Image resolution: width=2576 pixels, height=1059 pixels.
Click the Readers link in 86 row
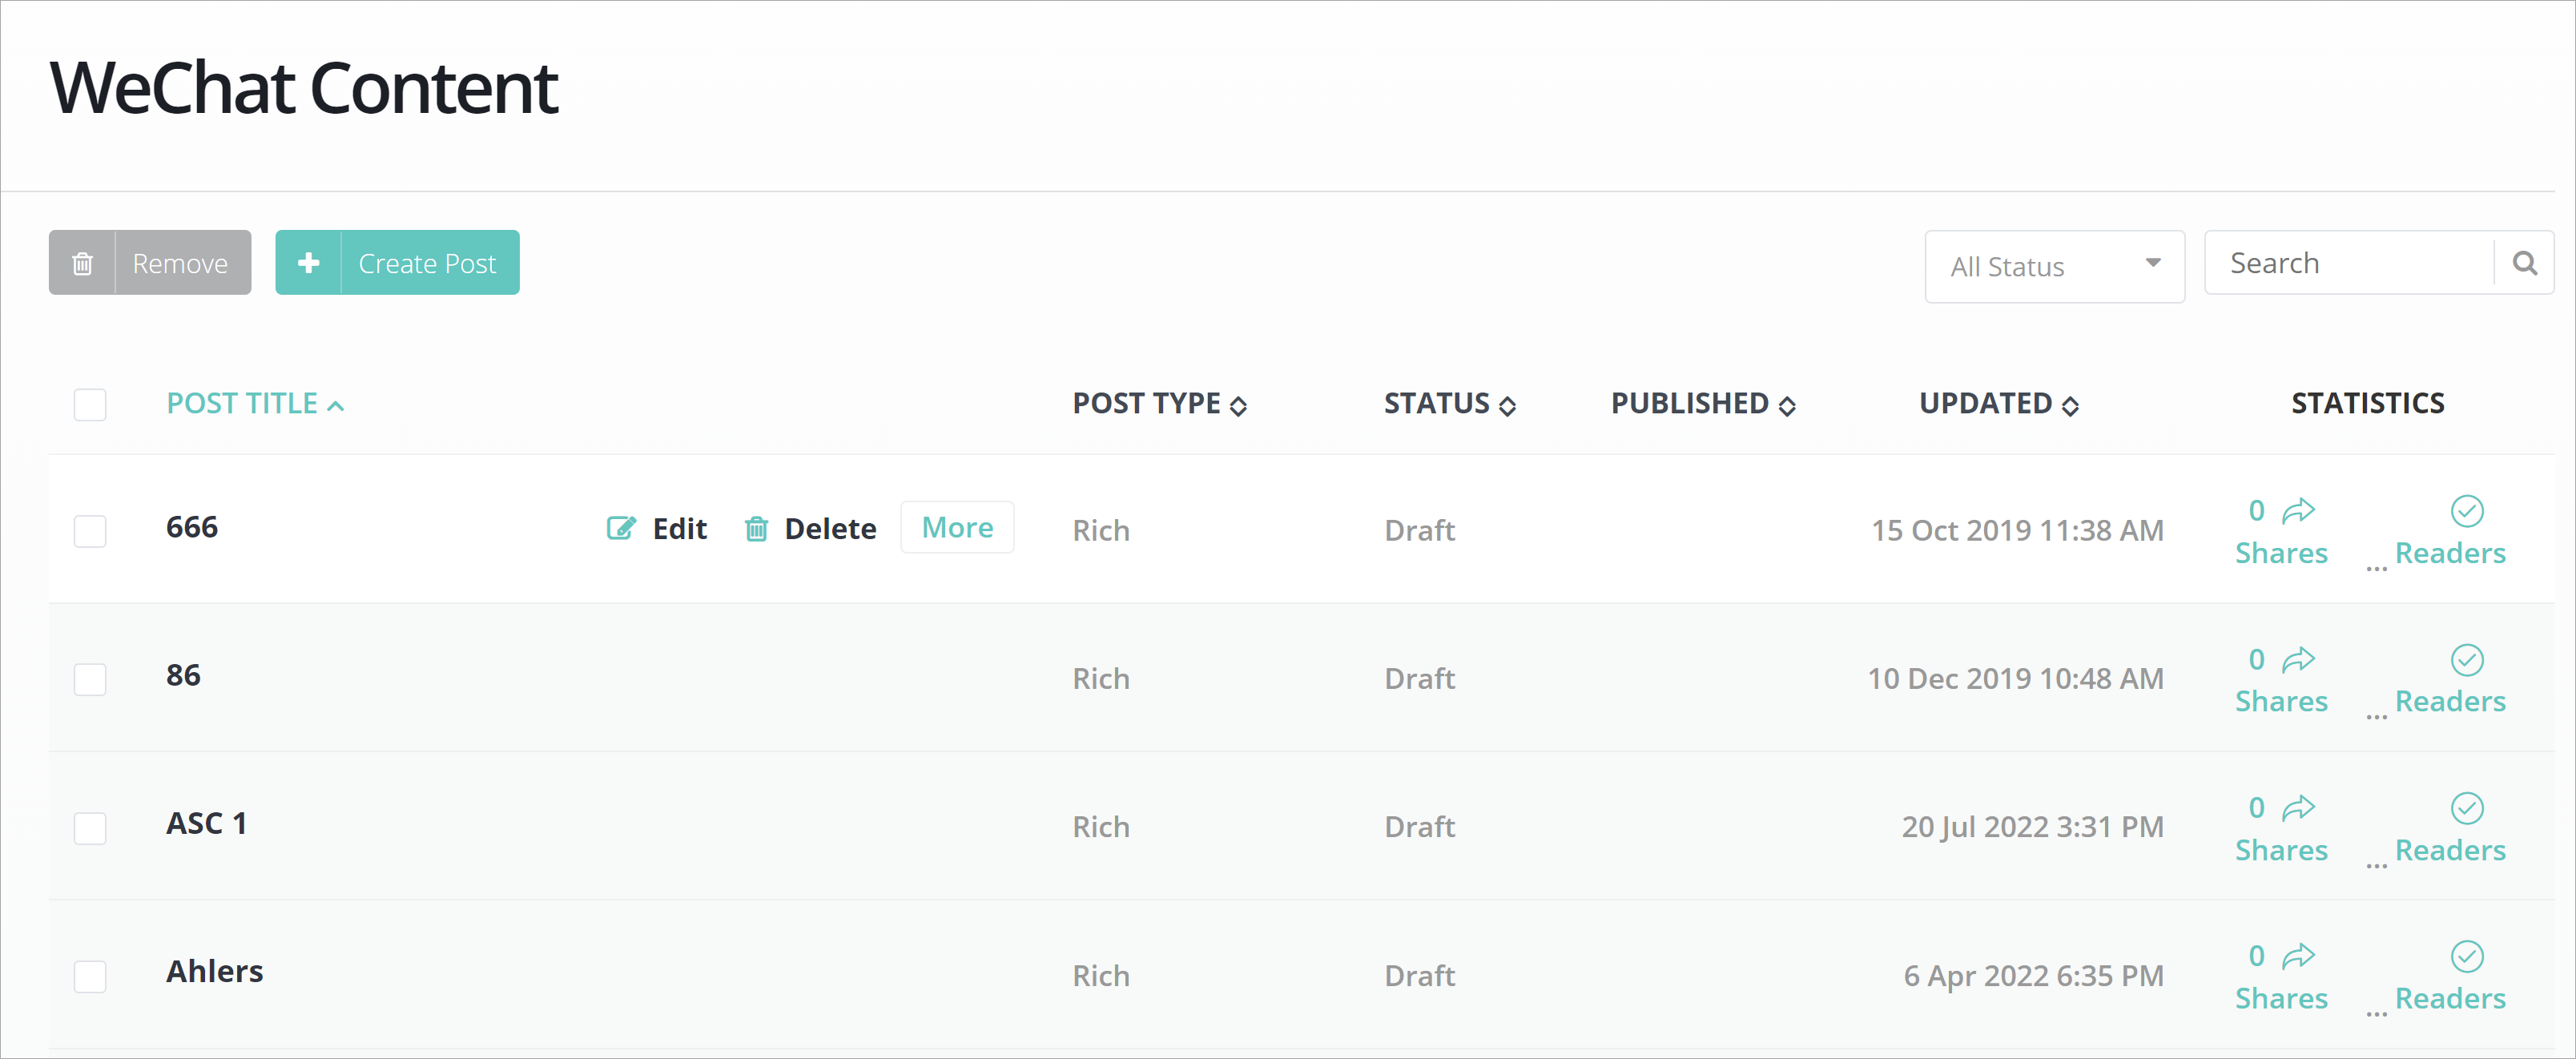(x=2449, y=701)
